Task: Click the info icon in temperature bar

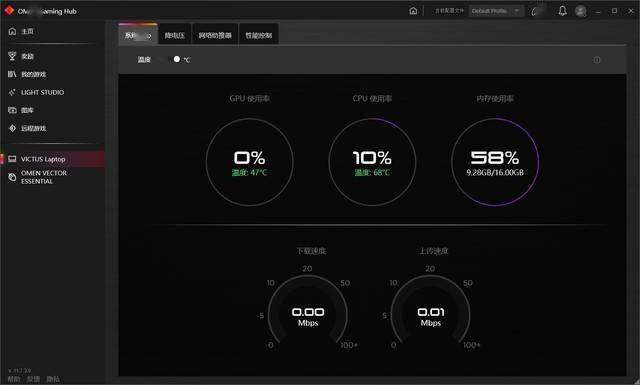Action: pos(597,60)
